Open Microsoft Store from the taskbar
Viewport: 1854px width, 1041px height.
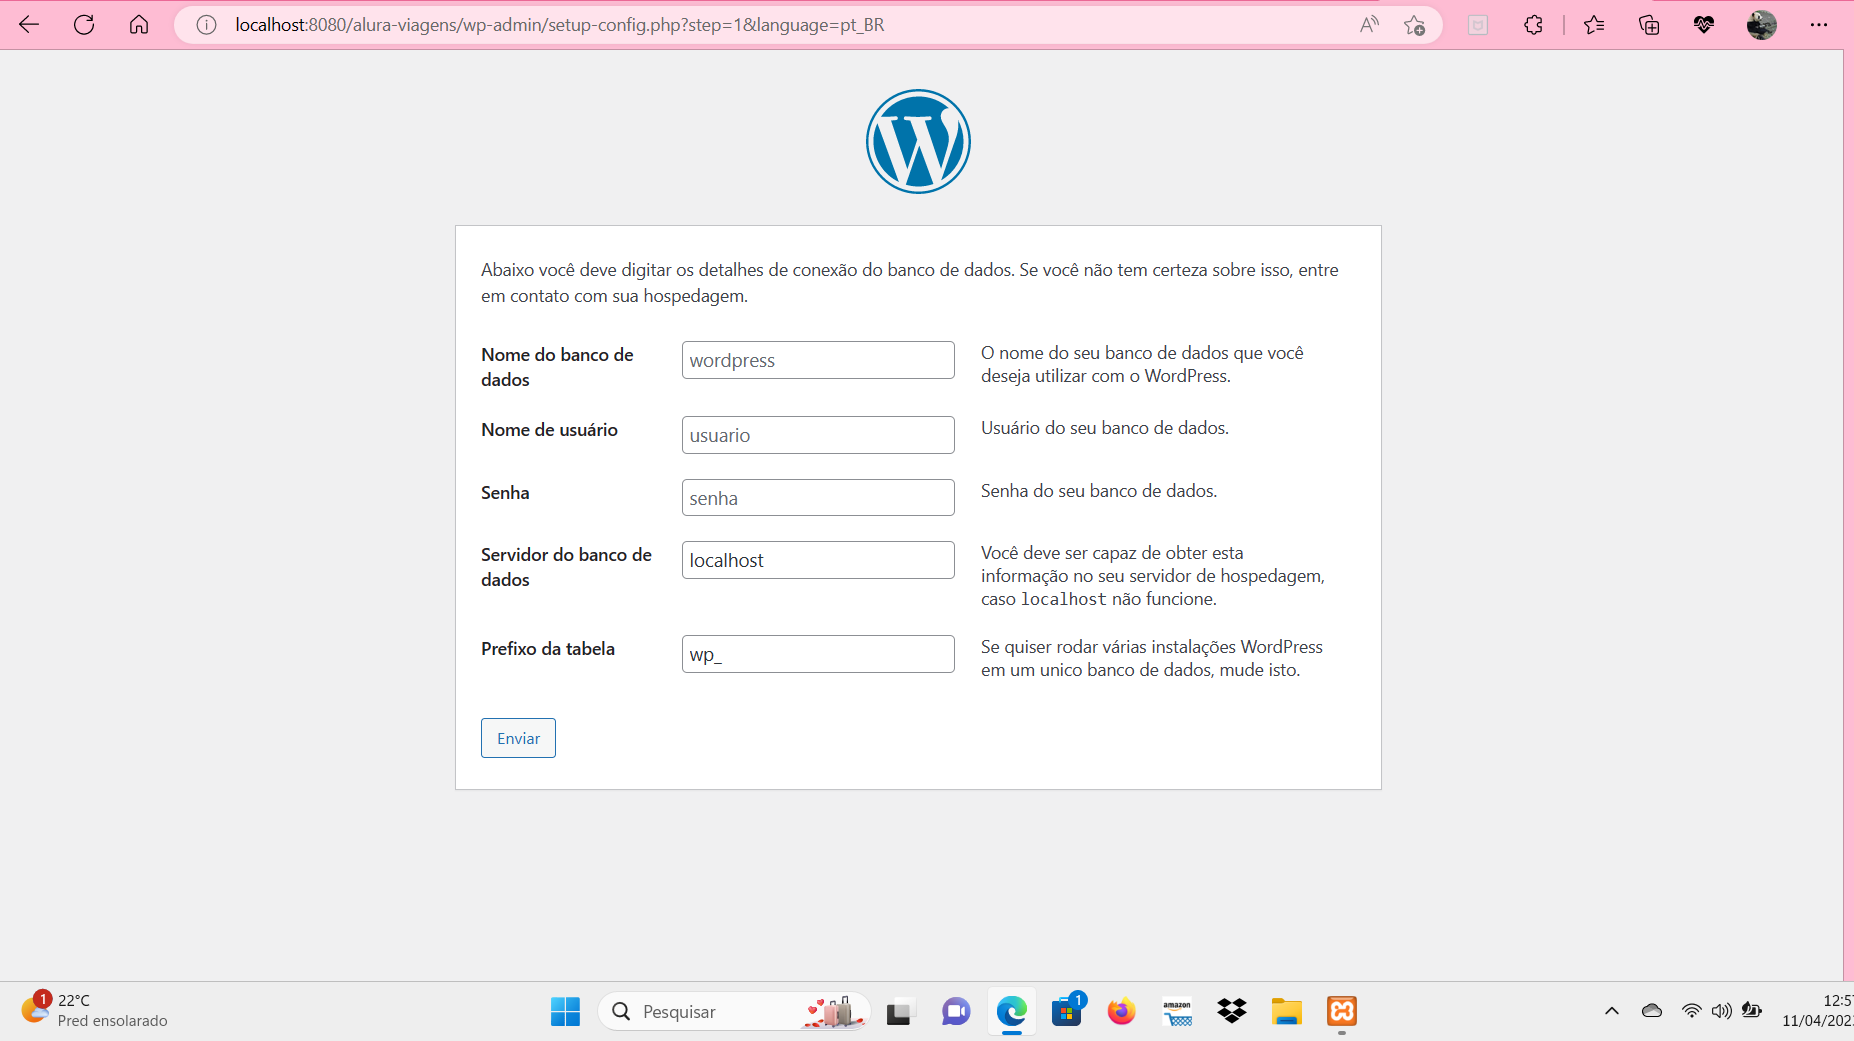1067,1012
